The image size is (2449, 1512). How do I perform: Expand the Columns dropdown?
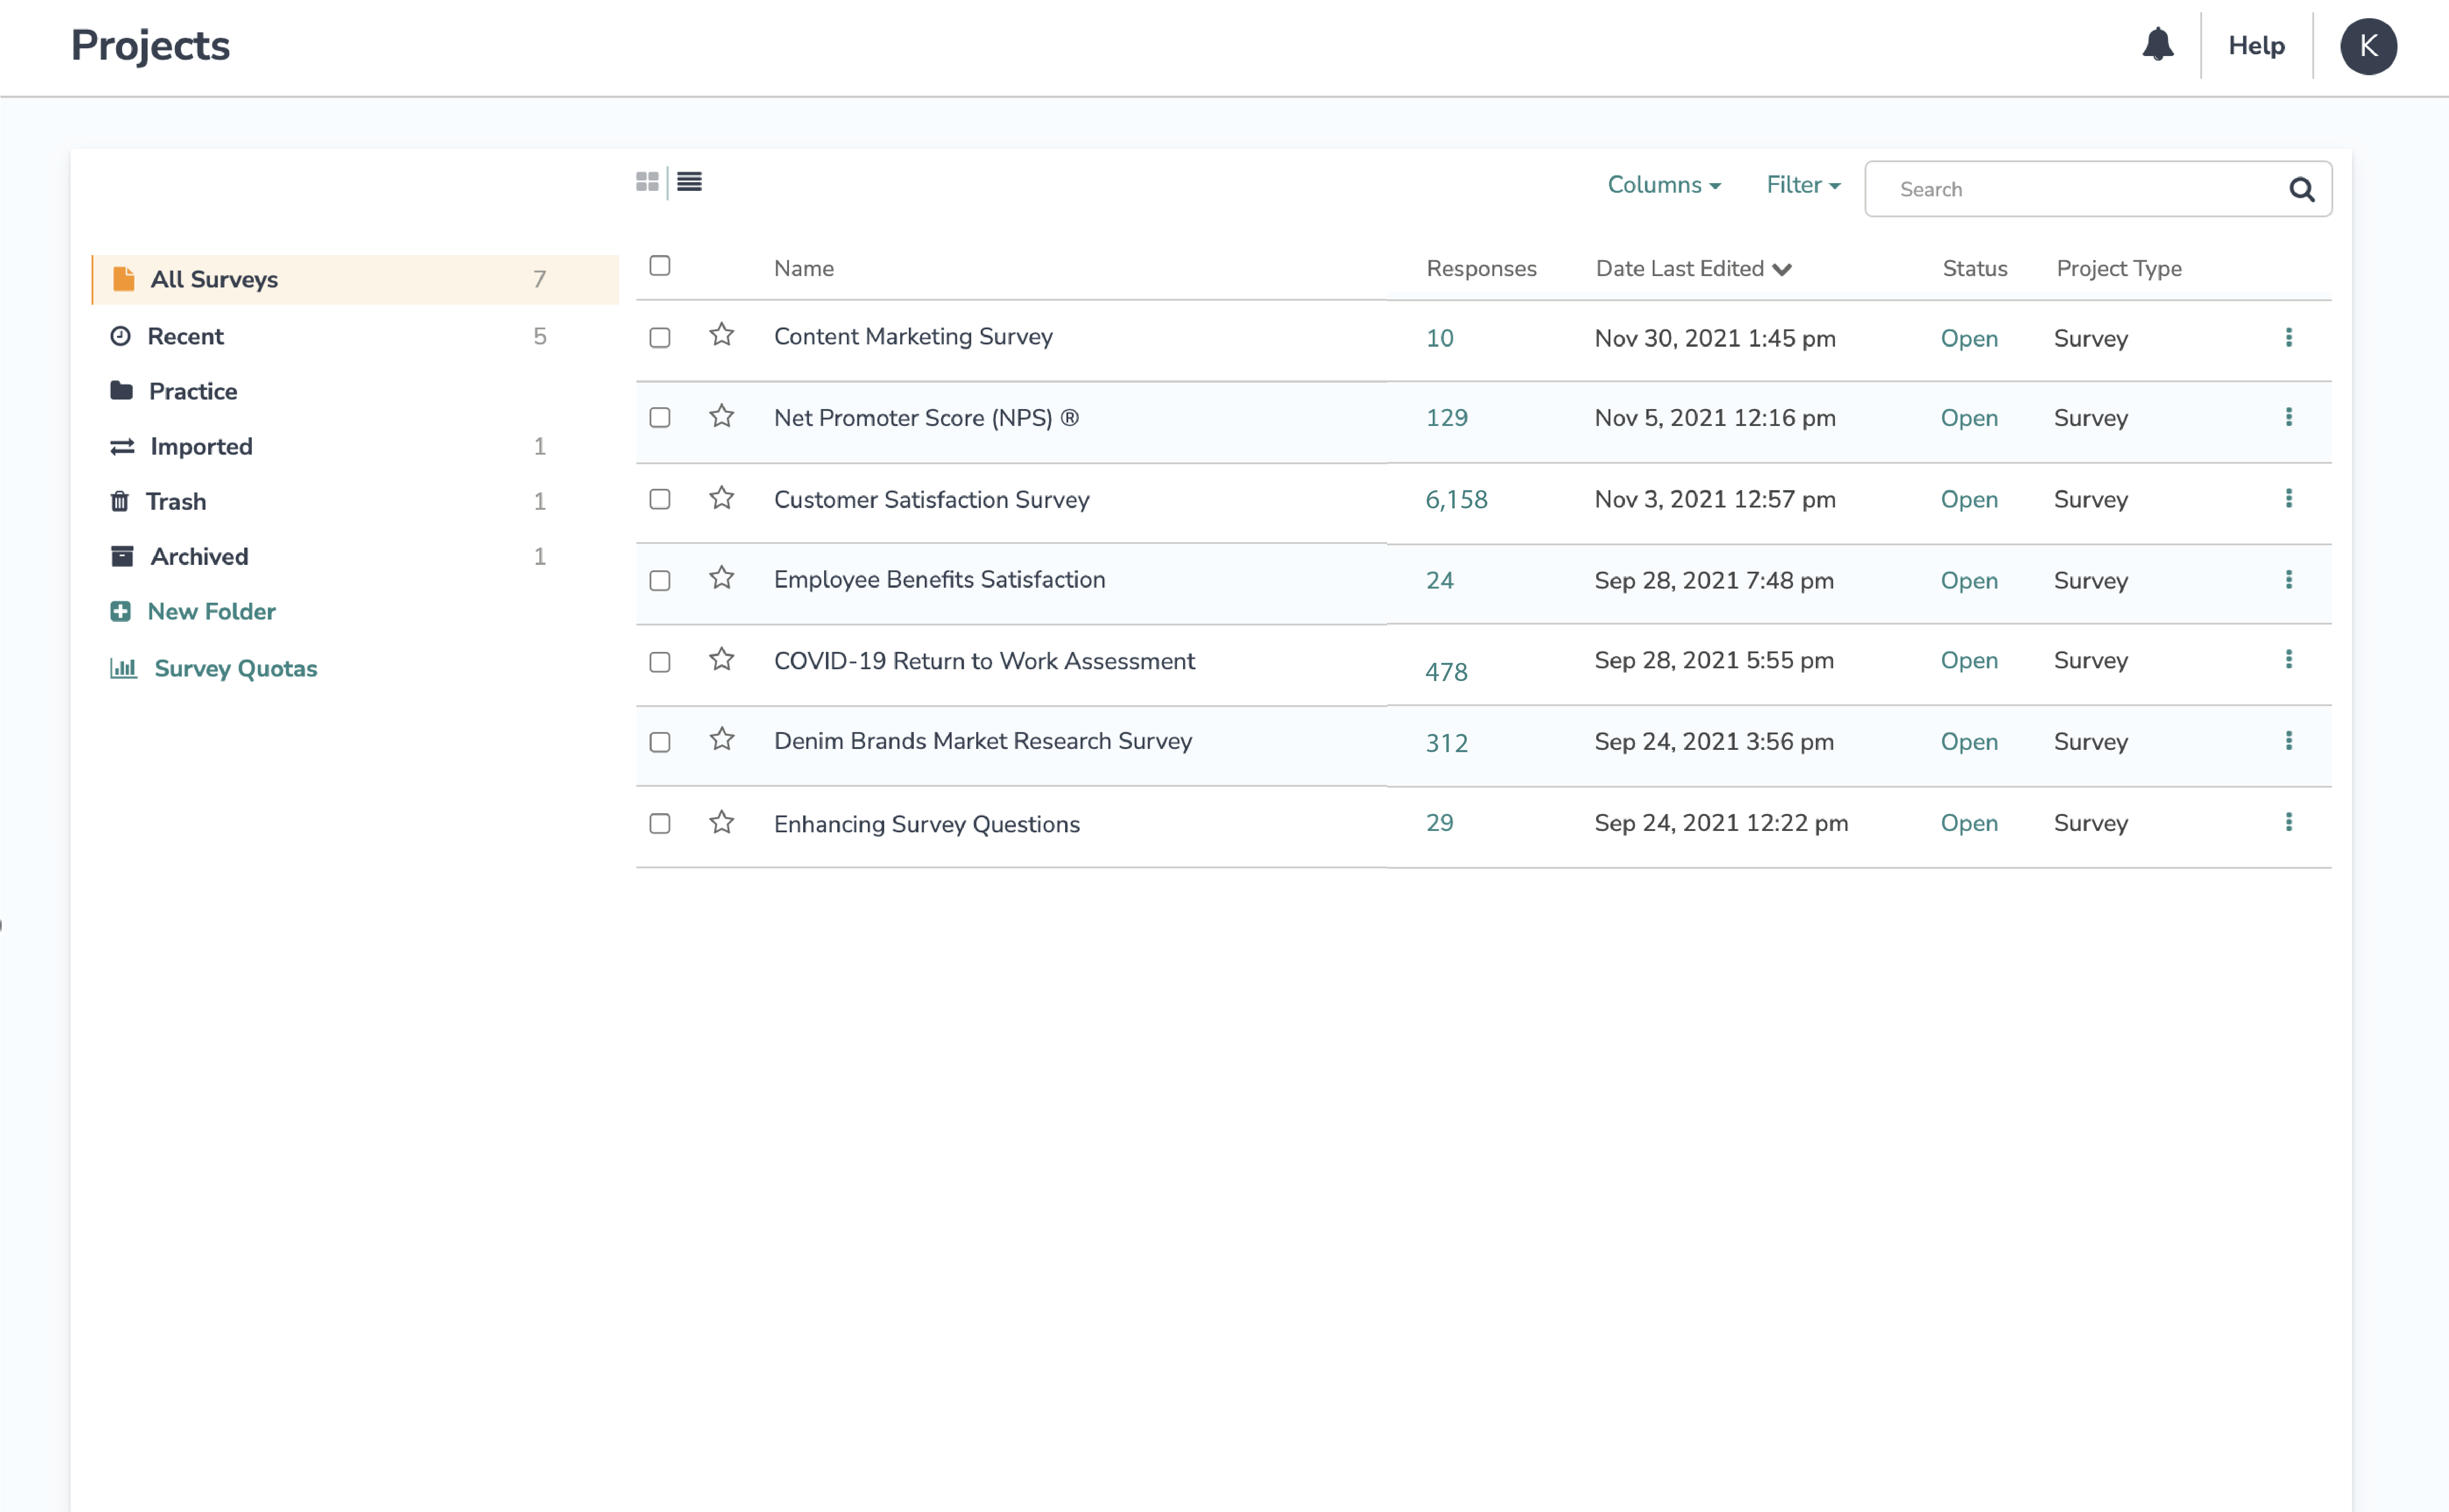tap(1663, 185)
